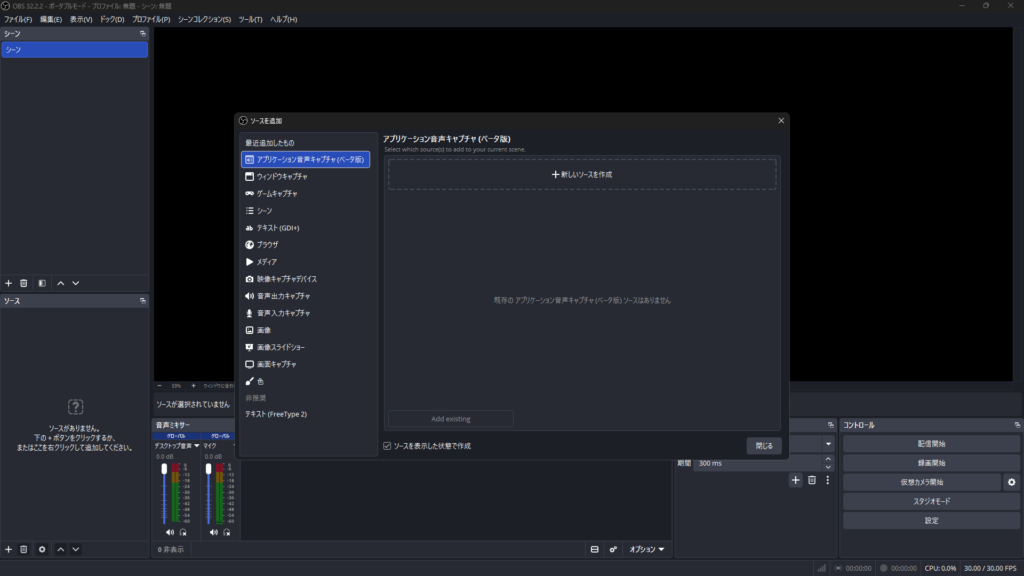Toggle audio mixer layout icon
Image resolution: width=1024 pixels, height=576 pixels.
594,550
